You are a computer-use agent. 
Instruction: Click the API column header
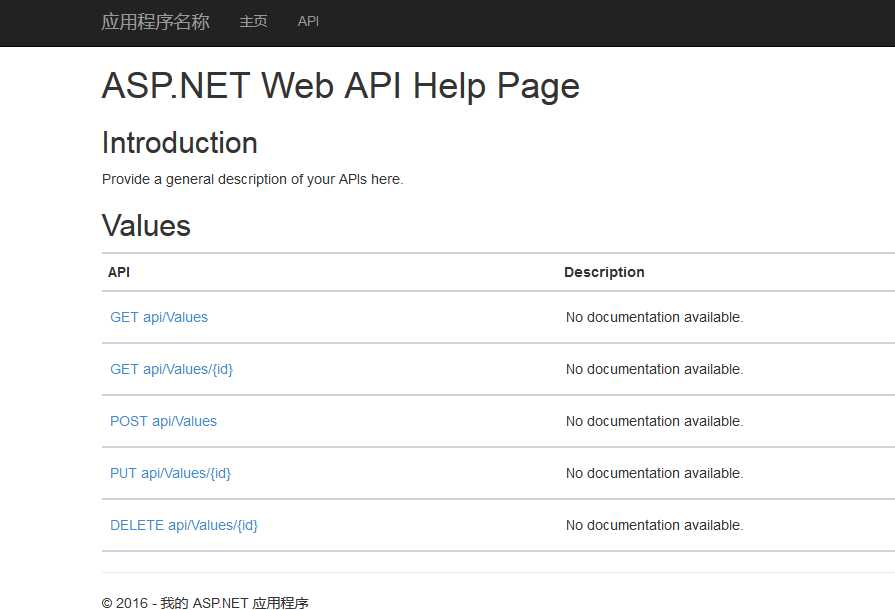[119, 272]
